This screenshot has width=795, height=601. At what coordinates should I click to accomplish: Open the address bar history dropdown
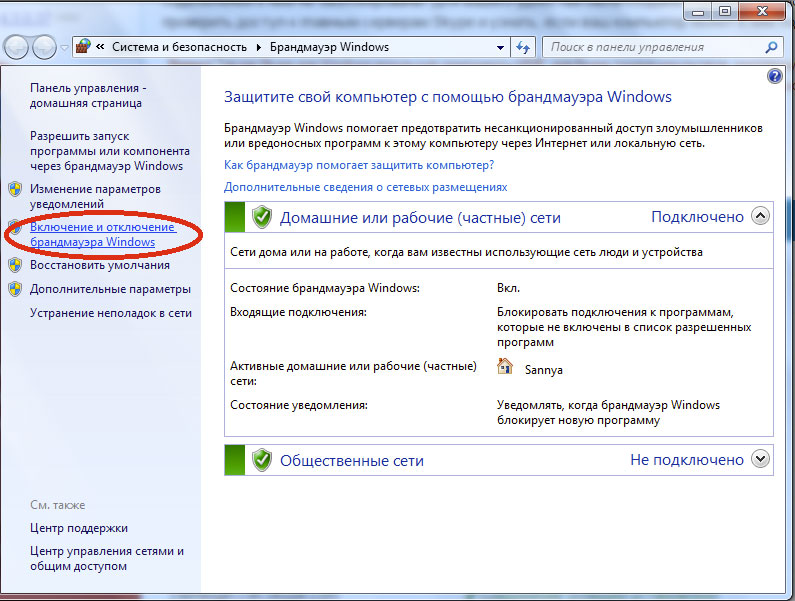point(500,48)
